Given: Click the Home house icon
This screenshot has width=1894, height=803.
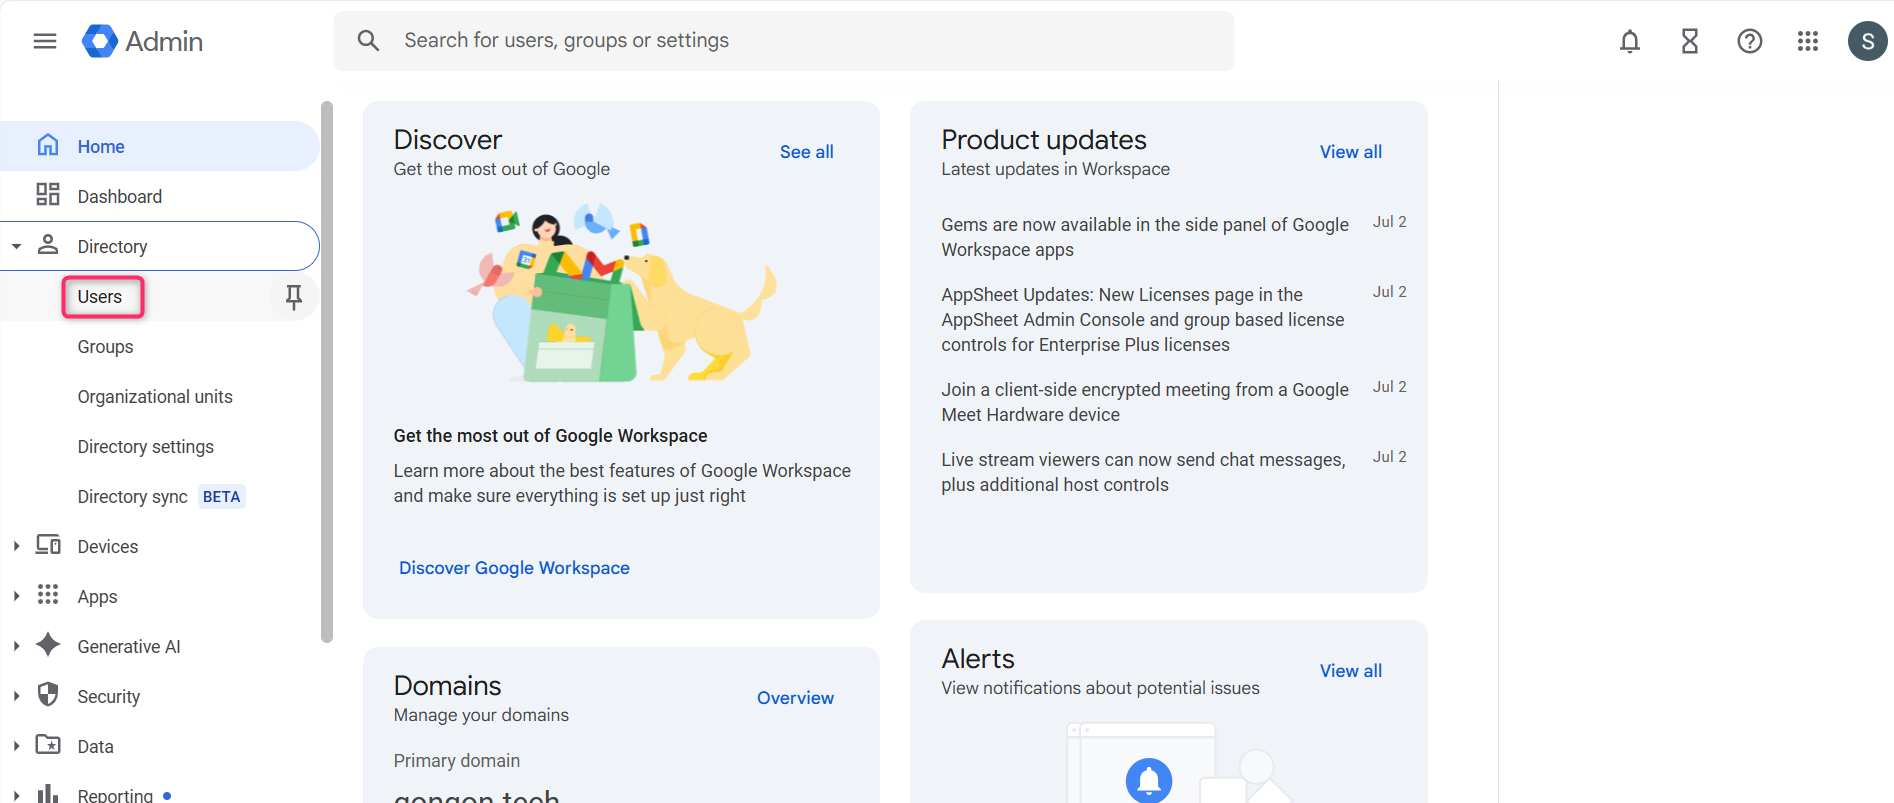Looking at the screenshot, I should (x=48, y=145).
